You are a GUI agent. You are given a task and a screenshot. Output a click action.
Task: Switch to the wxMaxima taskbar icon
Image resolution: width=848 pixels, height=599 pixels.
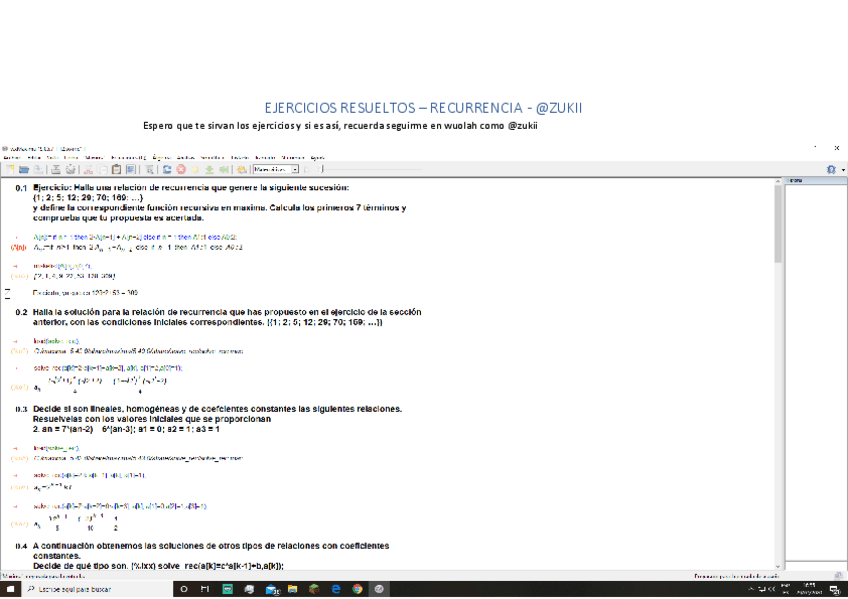[379, 589]
